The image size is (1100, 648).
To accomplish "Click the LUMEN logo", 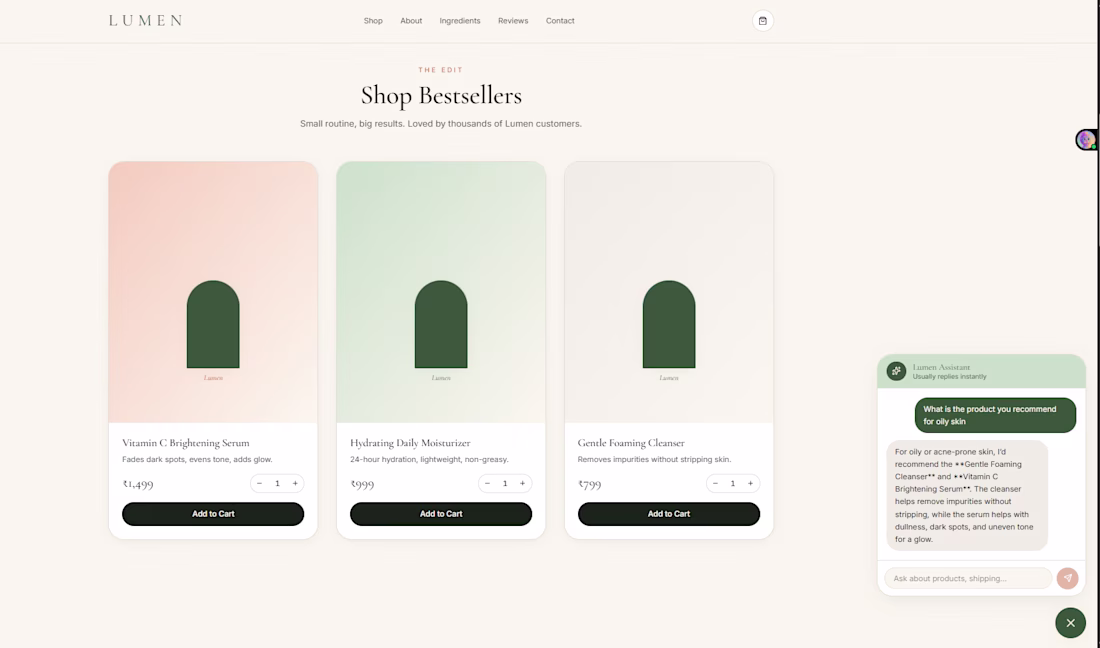I will point(146,21).
